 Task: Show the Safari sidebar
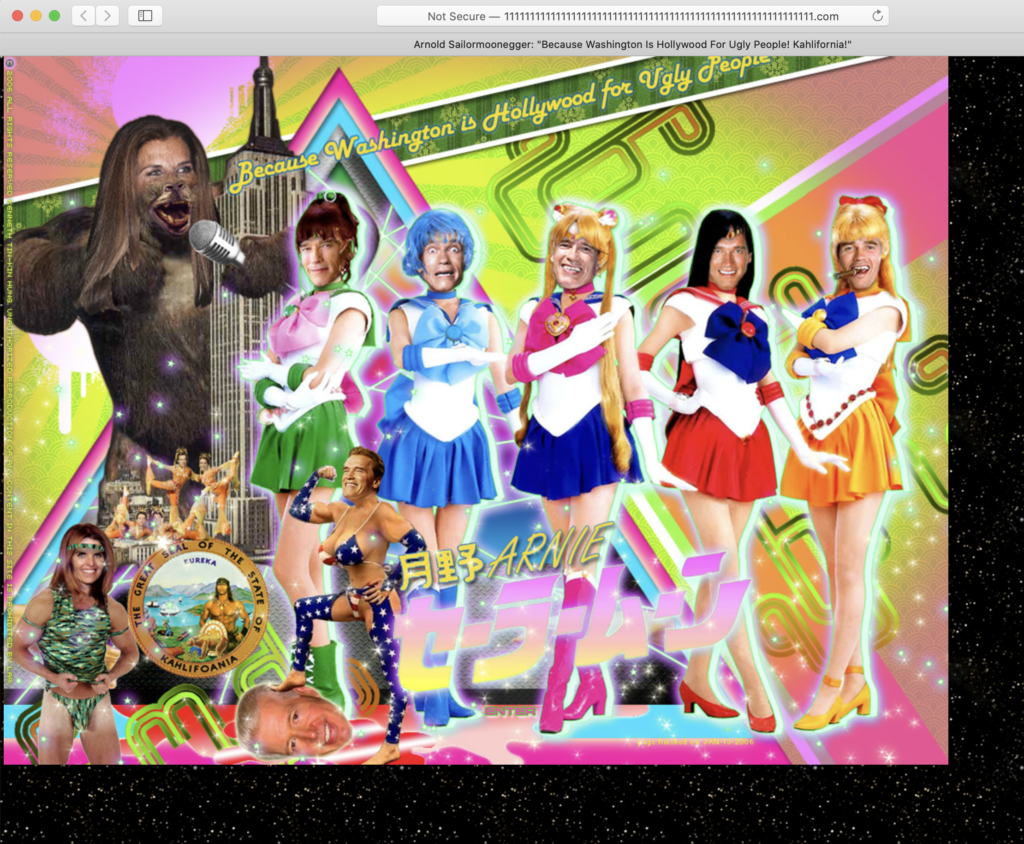145,16
